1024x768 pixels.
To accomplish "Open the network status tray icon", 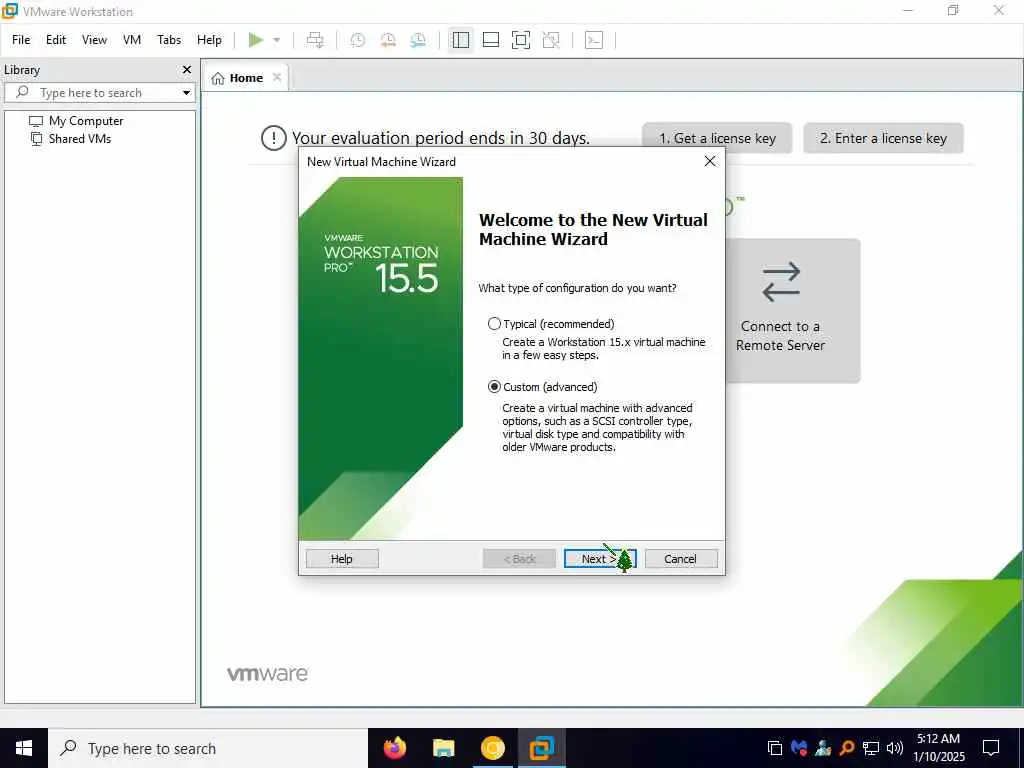I will (871, 748).
